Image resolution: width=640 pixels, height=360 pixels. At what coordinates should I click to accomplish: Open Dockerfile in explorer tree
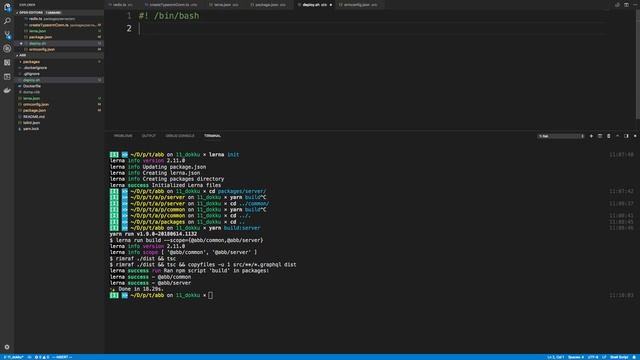(59, 86)
